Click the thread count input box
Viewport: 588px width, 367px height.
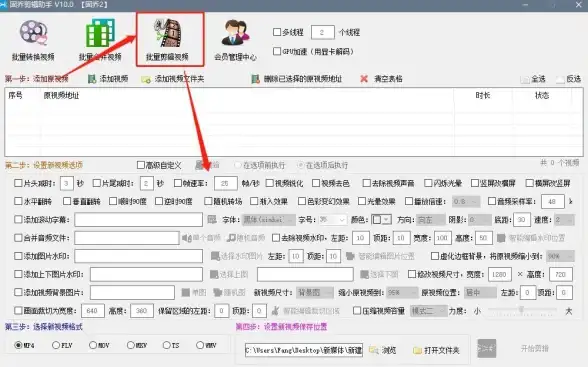[322, 33]
